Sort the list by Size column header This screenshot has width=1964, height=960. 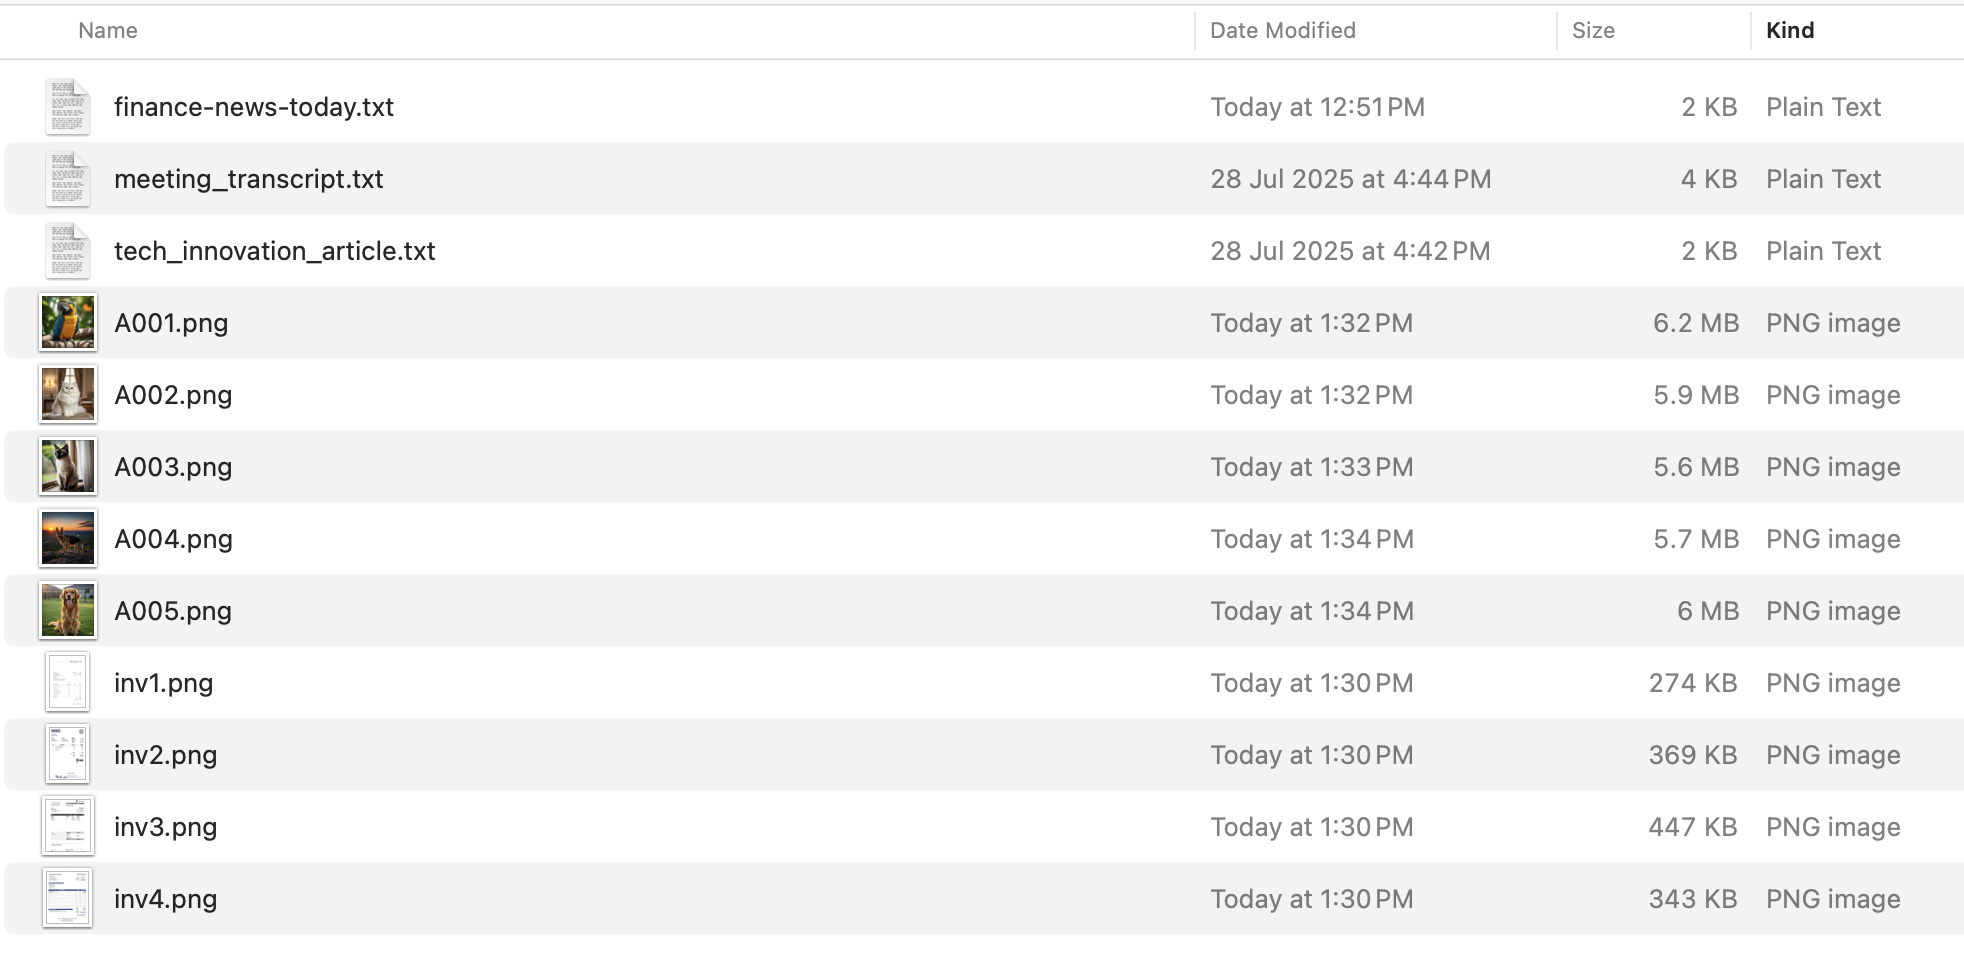click(1593, 31)
